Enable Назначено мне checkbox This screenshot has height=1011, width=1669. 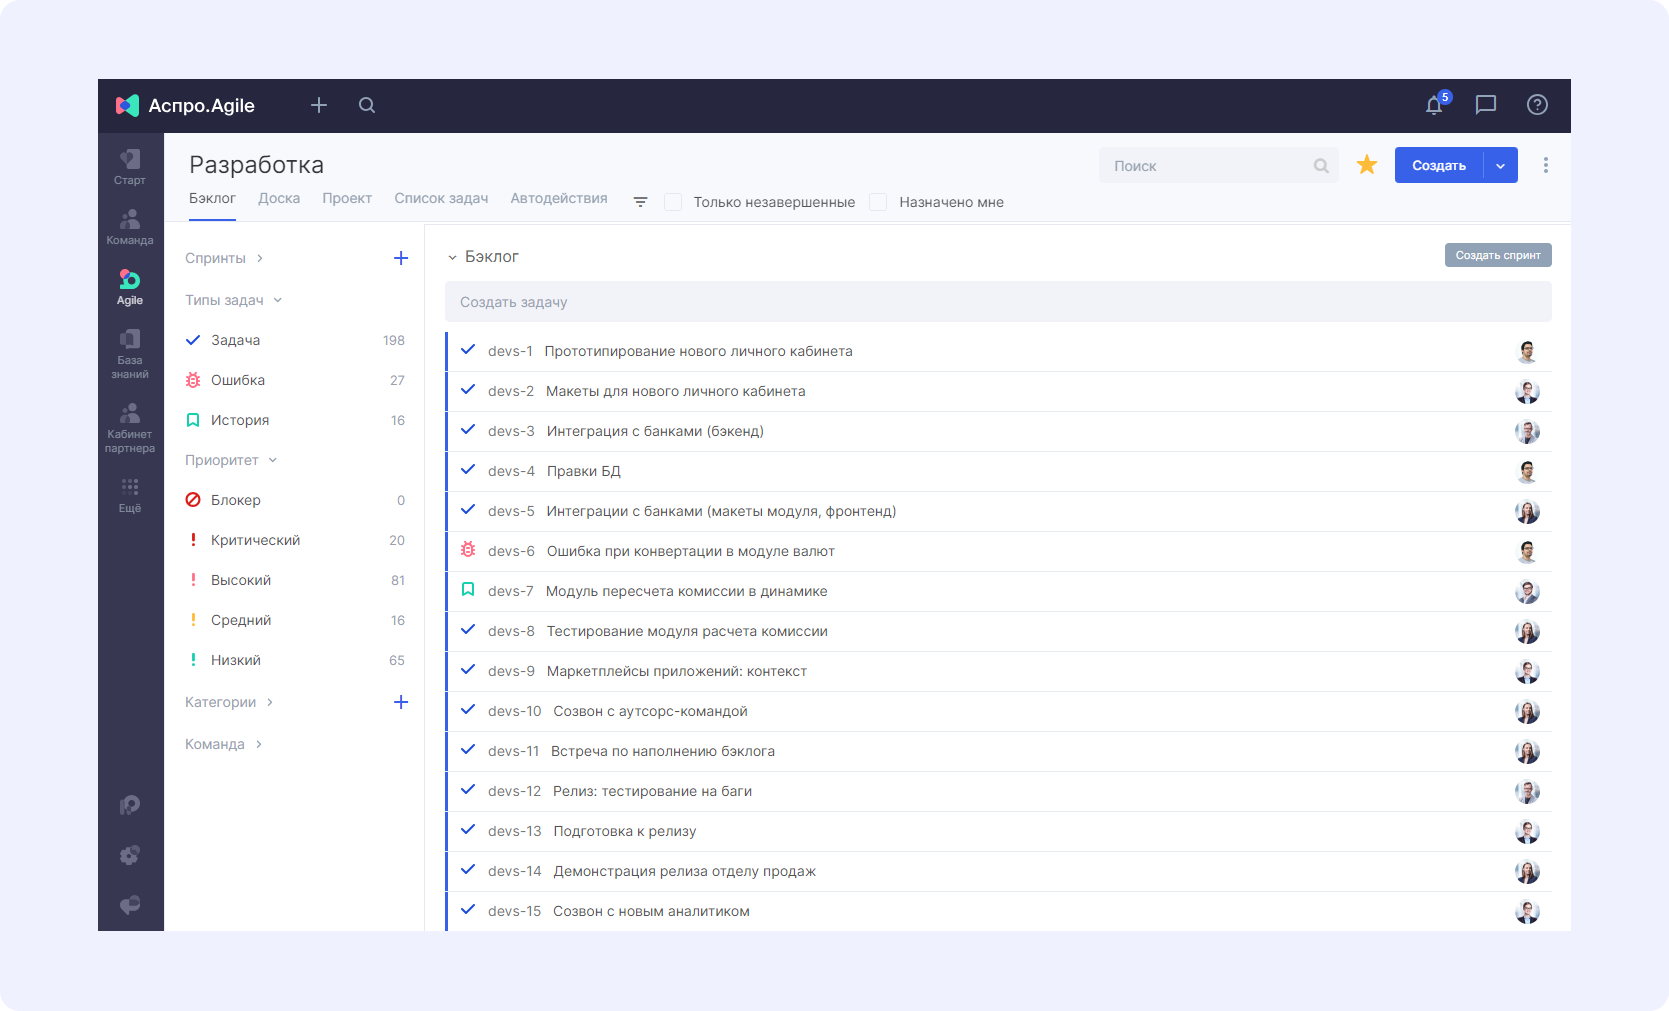[878, 202]
